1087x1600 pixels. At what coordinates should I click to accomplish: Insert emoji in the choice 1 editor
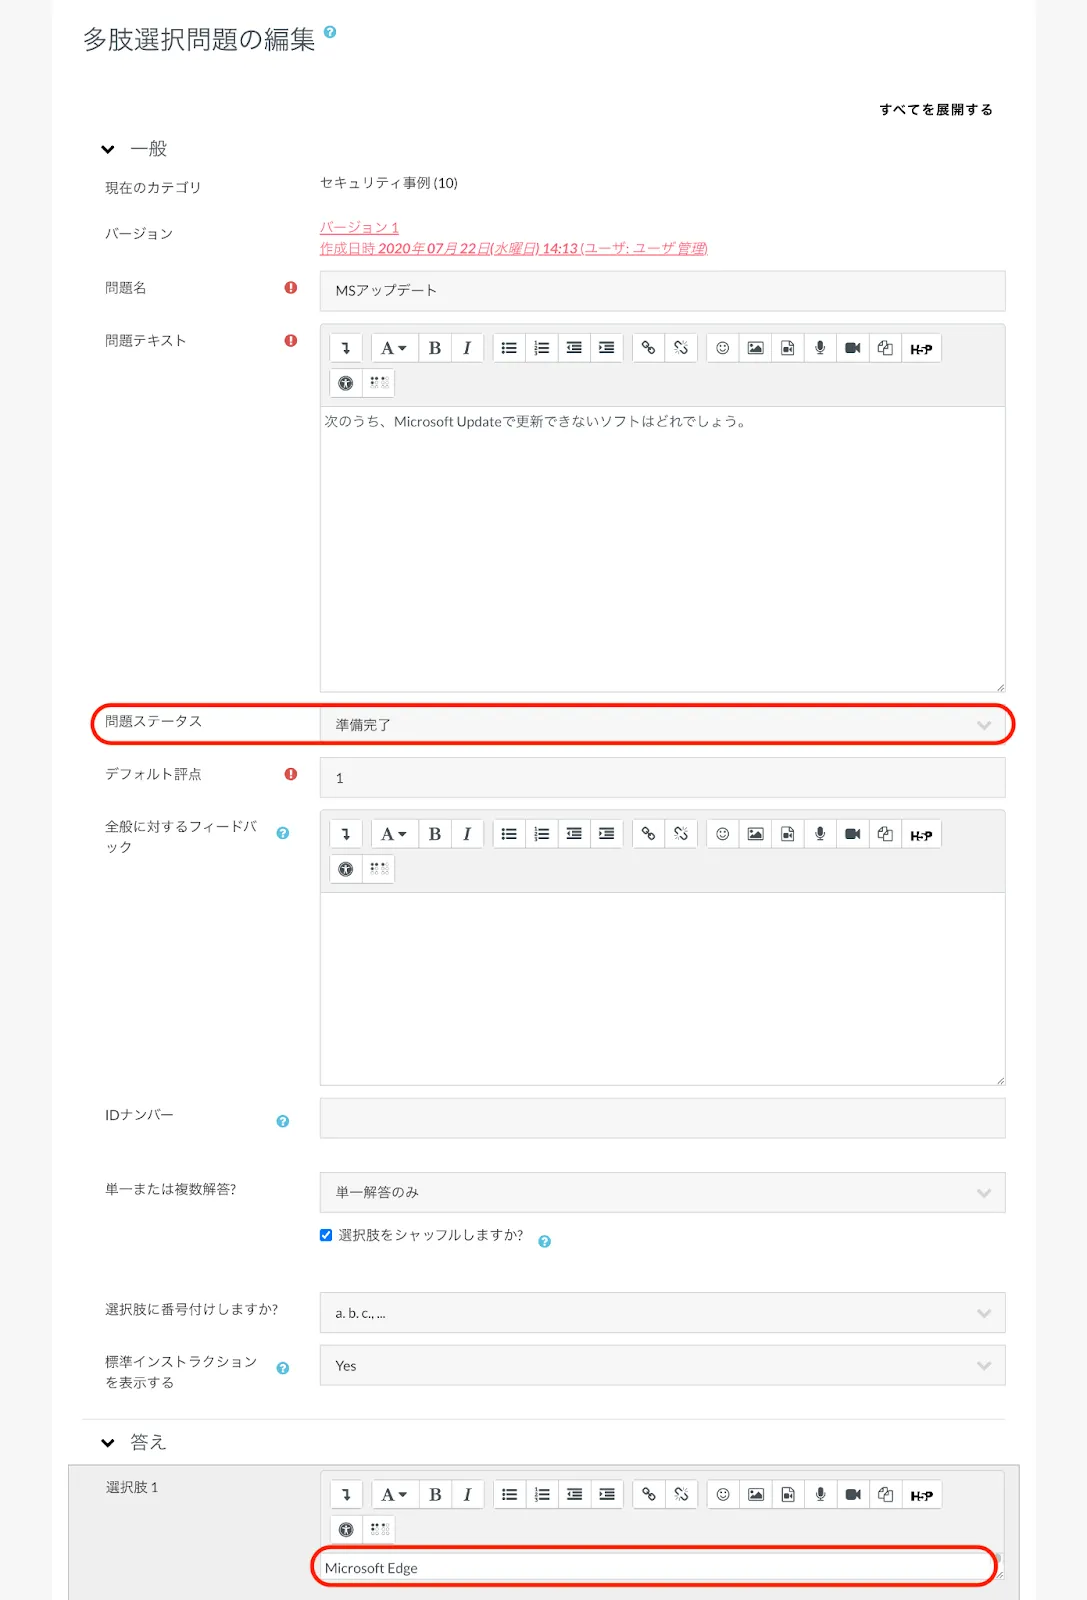click(x=723, y=1495)
